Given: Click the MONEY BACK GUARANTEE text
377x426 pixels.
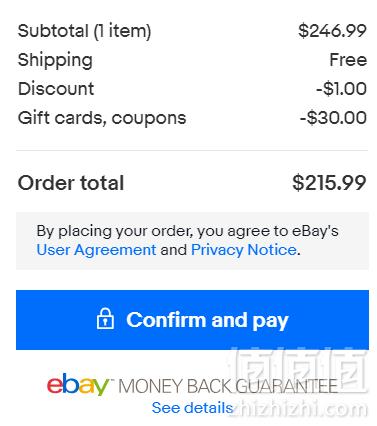Looking at the screenshot, I should (x=228, y=387).
